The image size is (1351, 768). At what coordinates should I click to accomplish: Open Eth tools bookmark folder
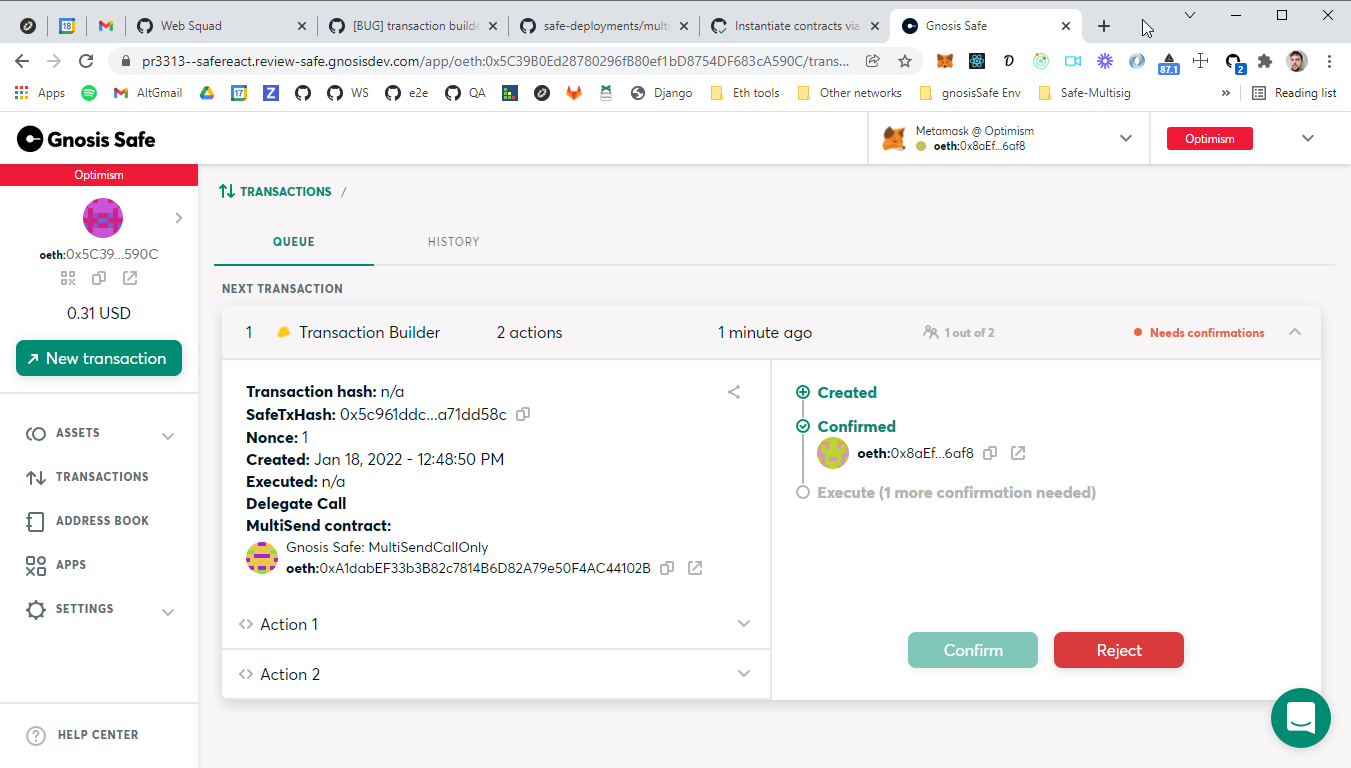point(745,93)
